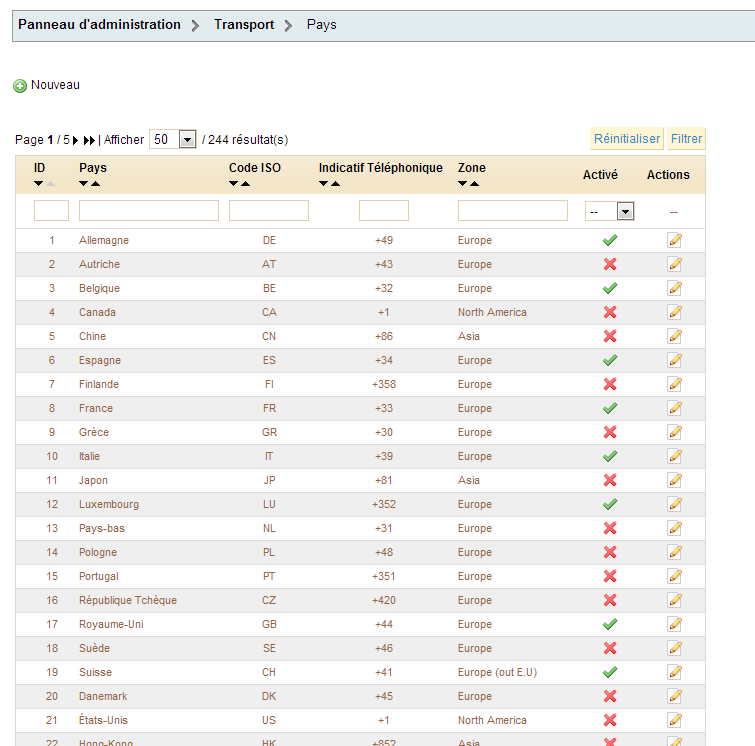This screenshot has height=746, width=755.
Task: Edit Japon with pencil icon
Action: click(675, 480)
